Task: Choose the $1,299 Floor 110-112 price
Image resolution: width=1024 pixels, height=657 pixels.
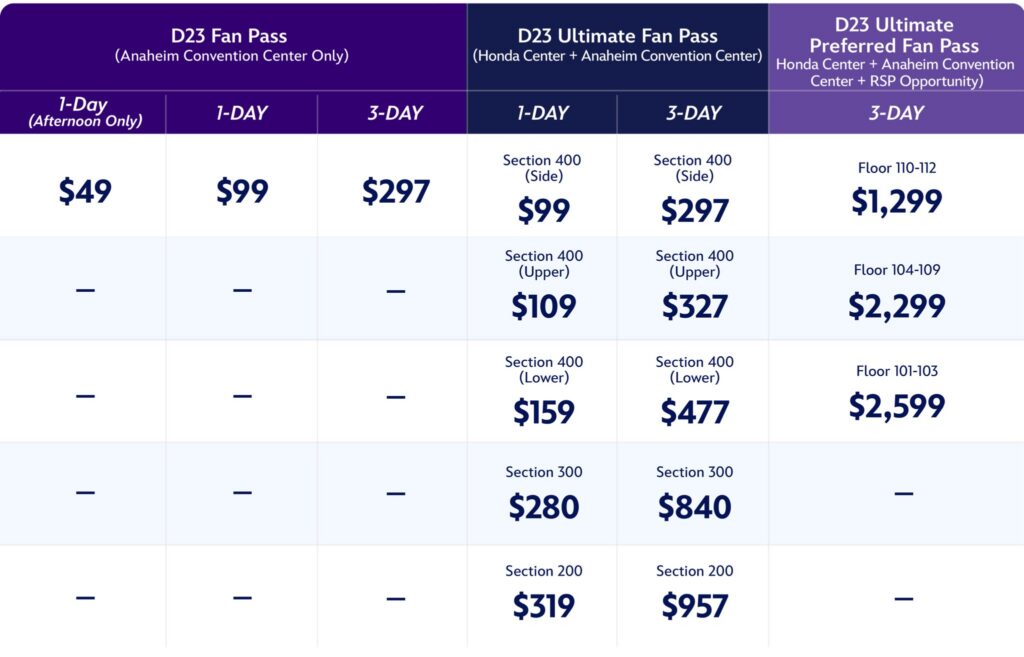Action: tap(896, 201)
